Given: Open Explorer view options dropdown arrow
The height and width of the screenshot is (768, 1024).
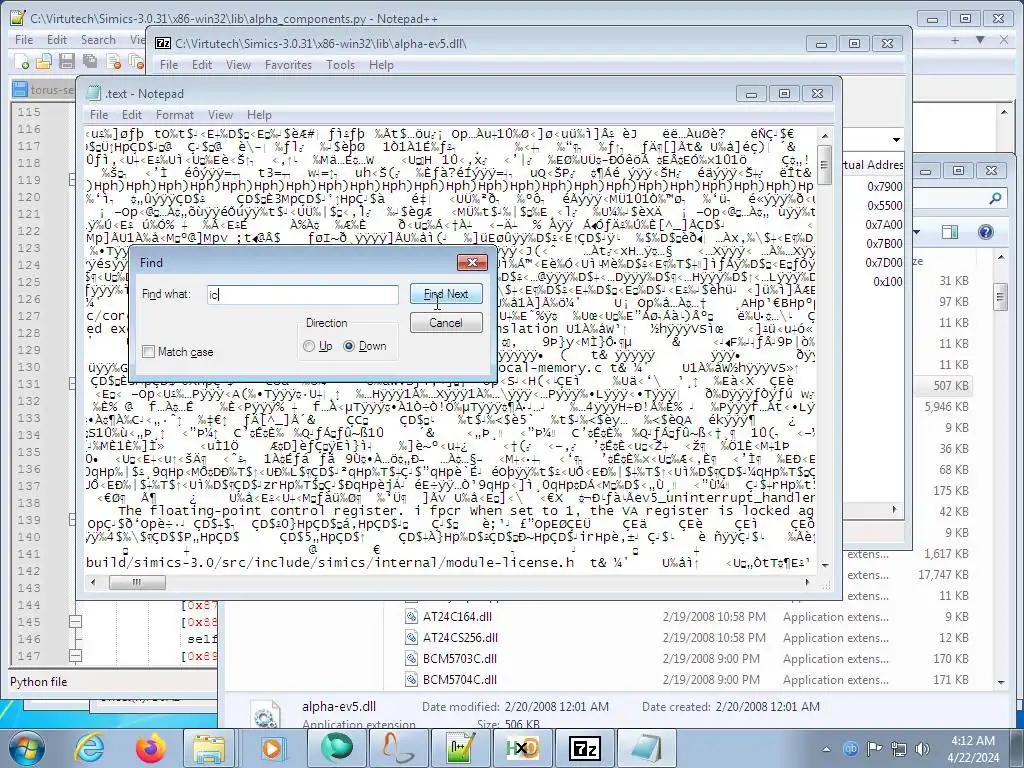Looking at the screenshot, I should [x=916, y=232].
